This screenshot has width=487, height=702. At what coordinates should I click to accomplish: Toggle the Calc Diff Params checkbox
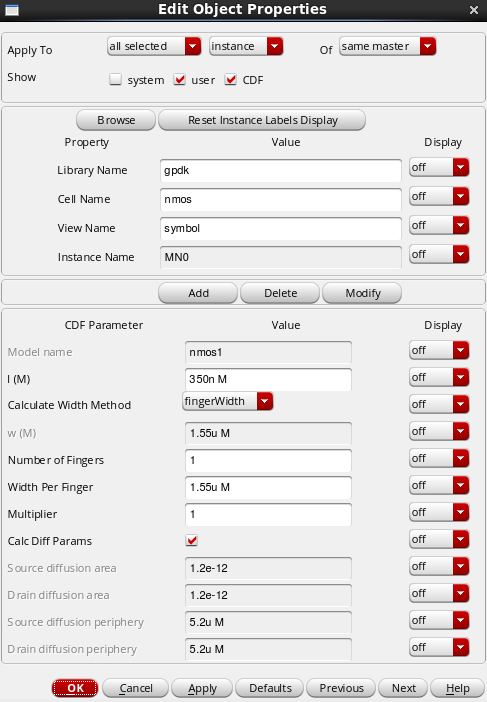(x=192, y=540)
